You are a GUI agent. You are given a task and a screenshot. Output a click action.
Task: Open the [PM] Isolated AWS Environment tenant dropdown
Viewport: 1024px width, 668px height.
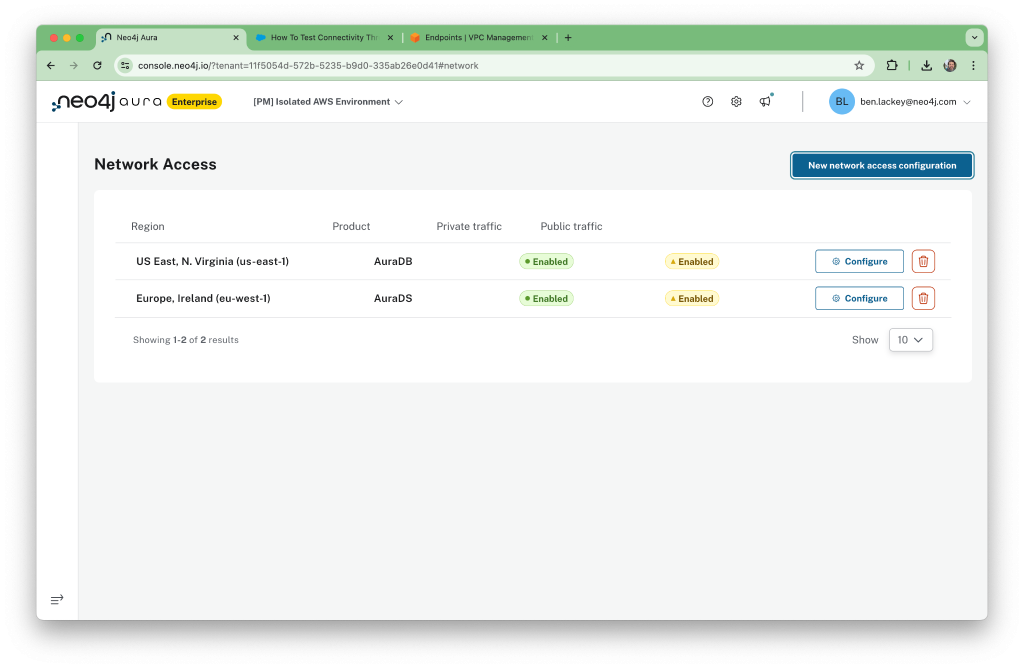click(x=328, y=101)
